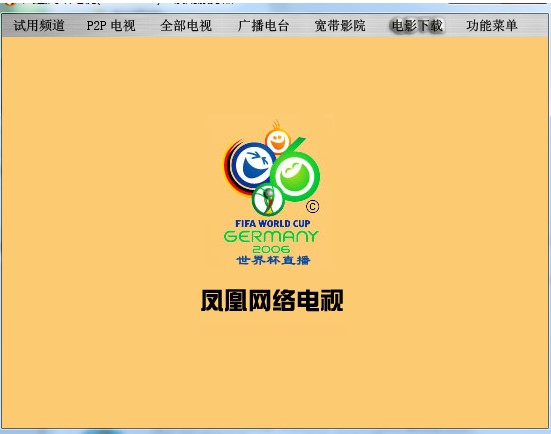Open the 试用频道 menu
Screen dimensions: 551x434
39,26
